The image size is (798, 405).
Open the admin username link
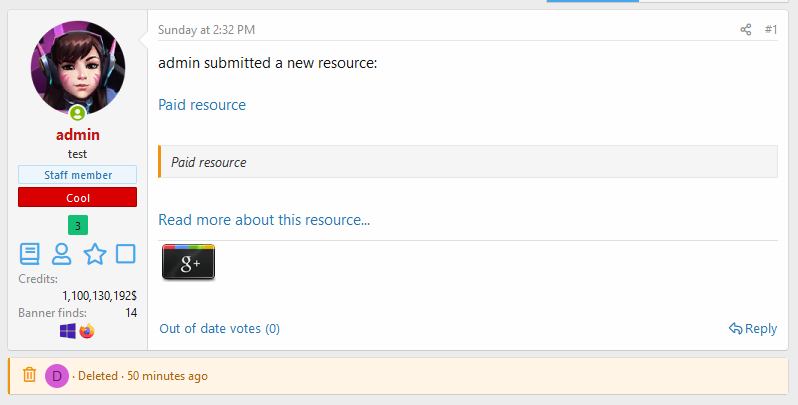[77, 135]
